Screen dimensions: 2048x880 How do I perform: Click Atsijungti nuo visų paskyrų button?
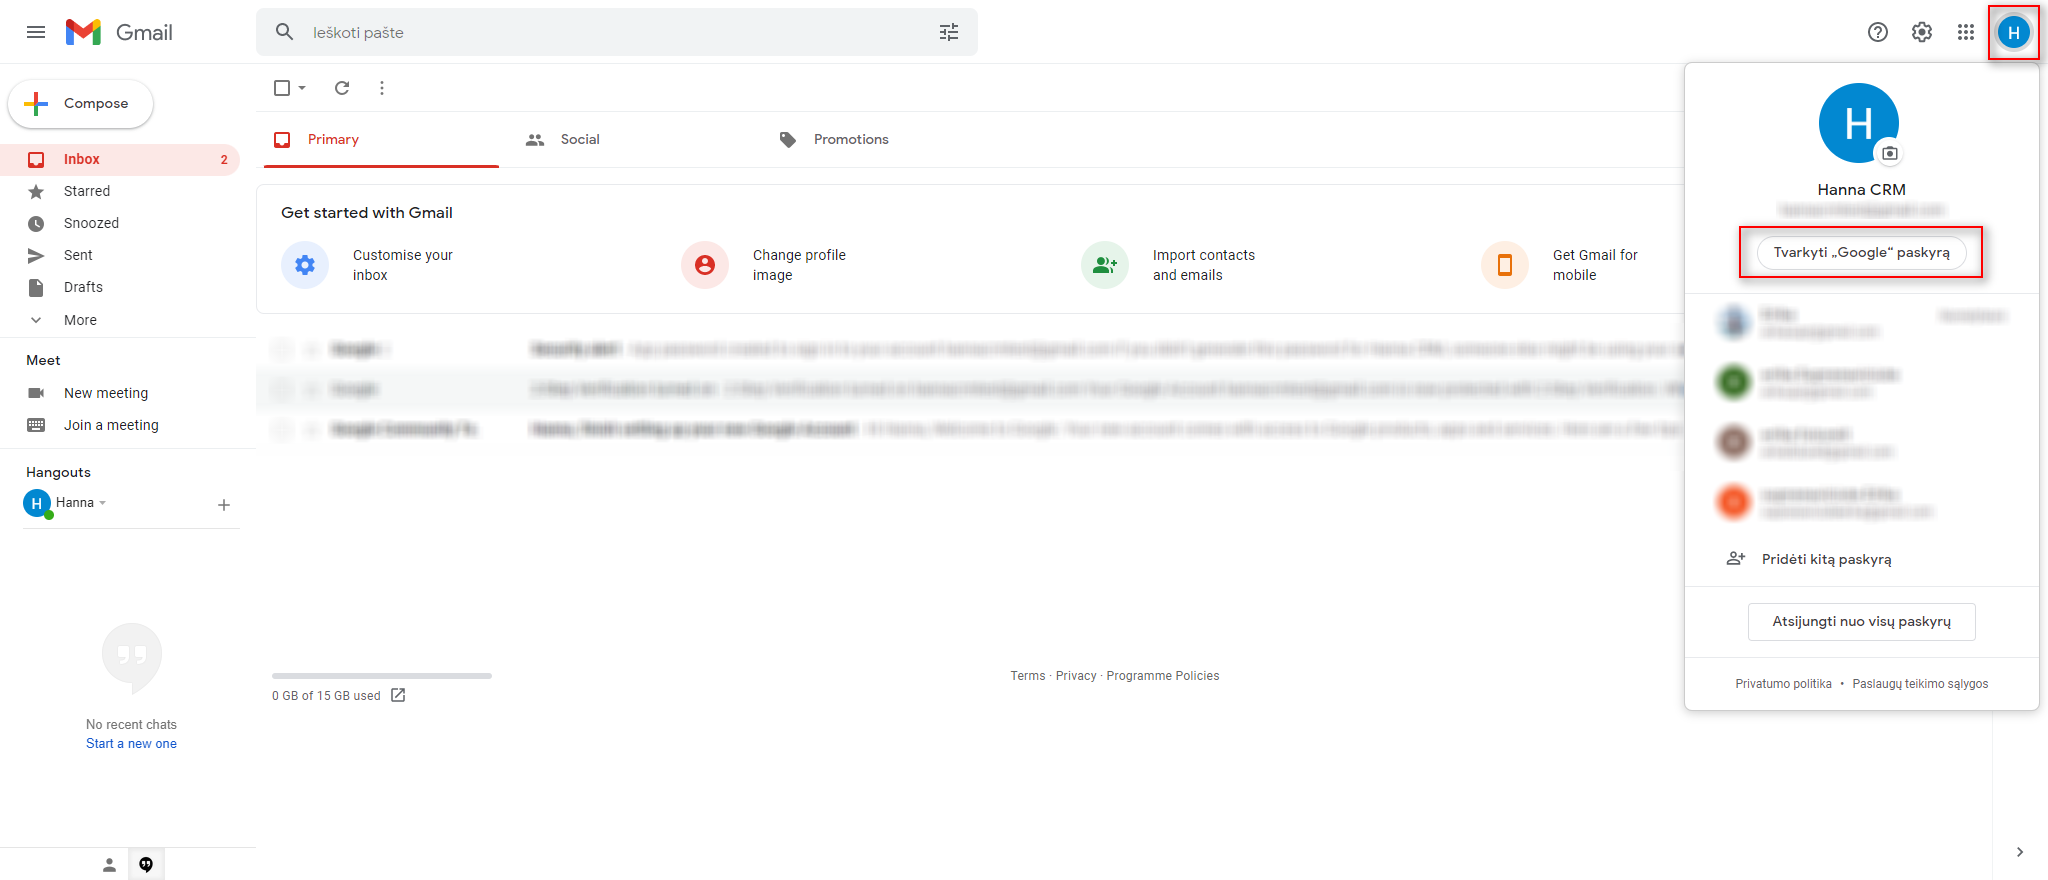click(x=1861, y=621)
